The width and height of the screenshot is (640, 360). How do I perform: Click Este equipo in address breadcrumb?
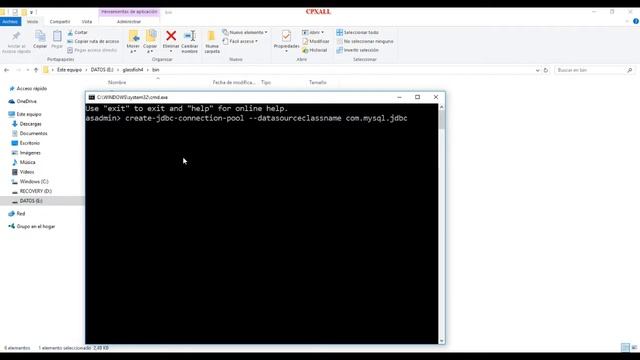click(x=69, y=70)
